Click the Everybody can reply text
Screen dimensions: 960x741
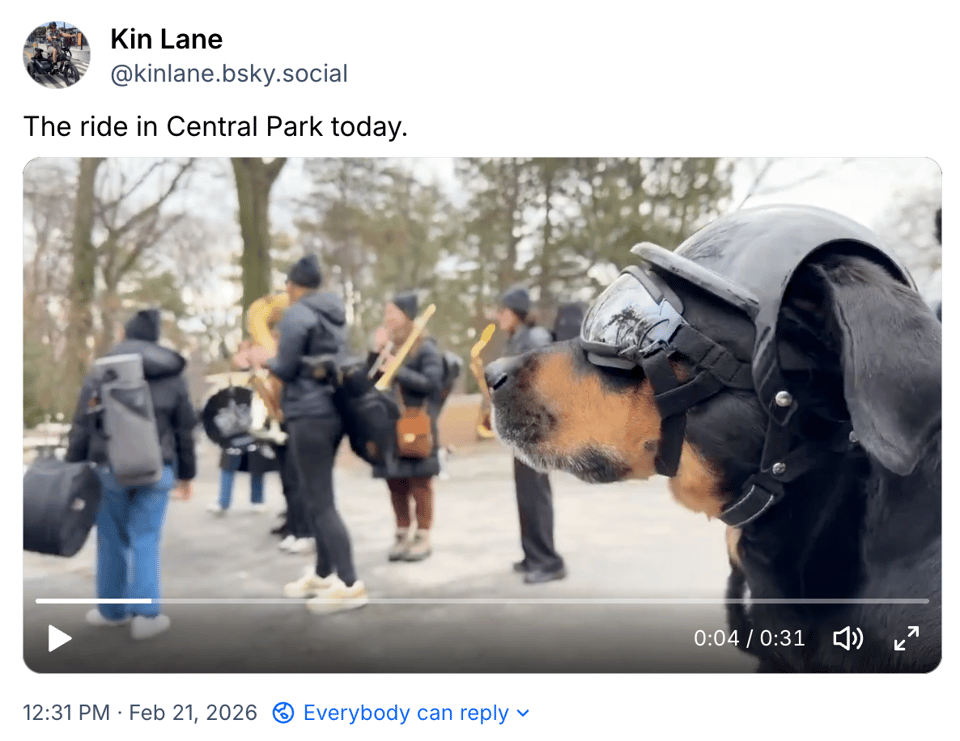point(406,713)
